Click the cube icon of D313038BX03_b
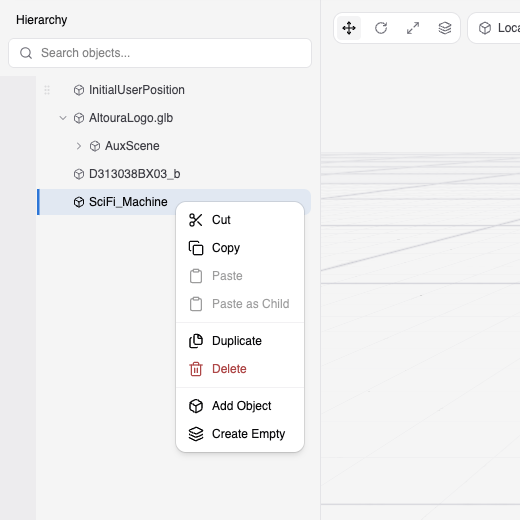This screenshot has width=520, height=520. click(x=79, y=174)
